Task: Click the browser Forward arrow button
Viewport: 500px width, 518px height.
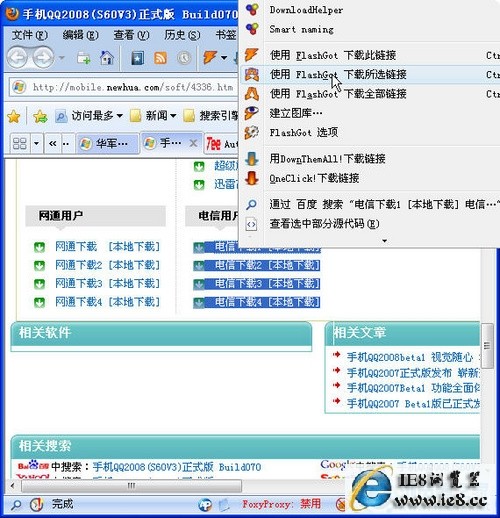Action: [x=43, y=58]
